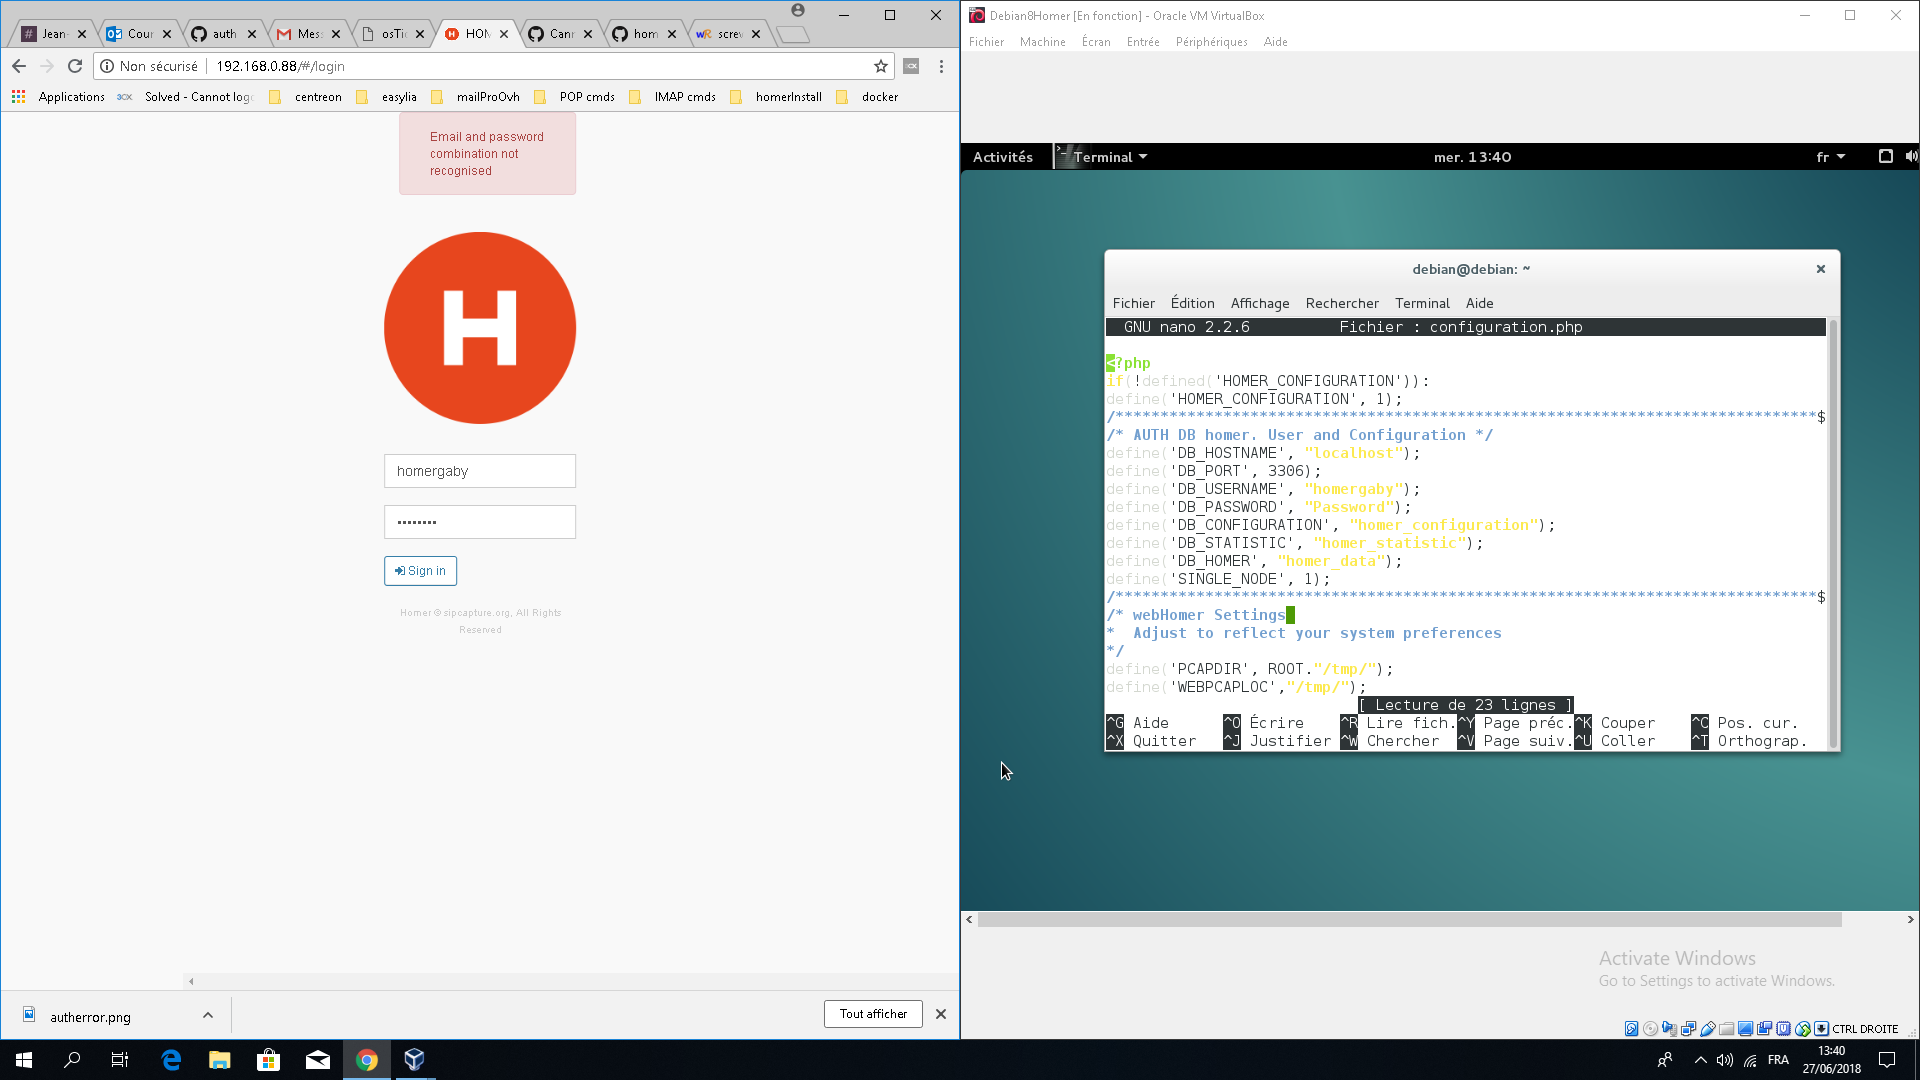Open the Homer 'H' logo on the login page
This screenshot has height=1080, width=1920.
tap(480, 328)
